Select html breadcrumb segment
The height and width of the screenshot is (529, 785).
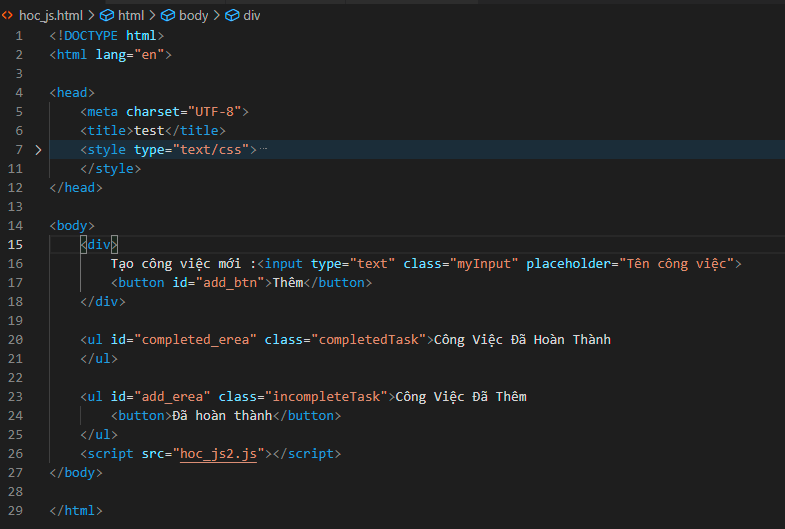[x=131, y=16]
